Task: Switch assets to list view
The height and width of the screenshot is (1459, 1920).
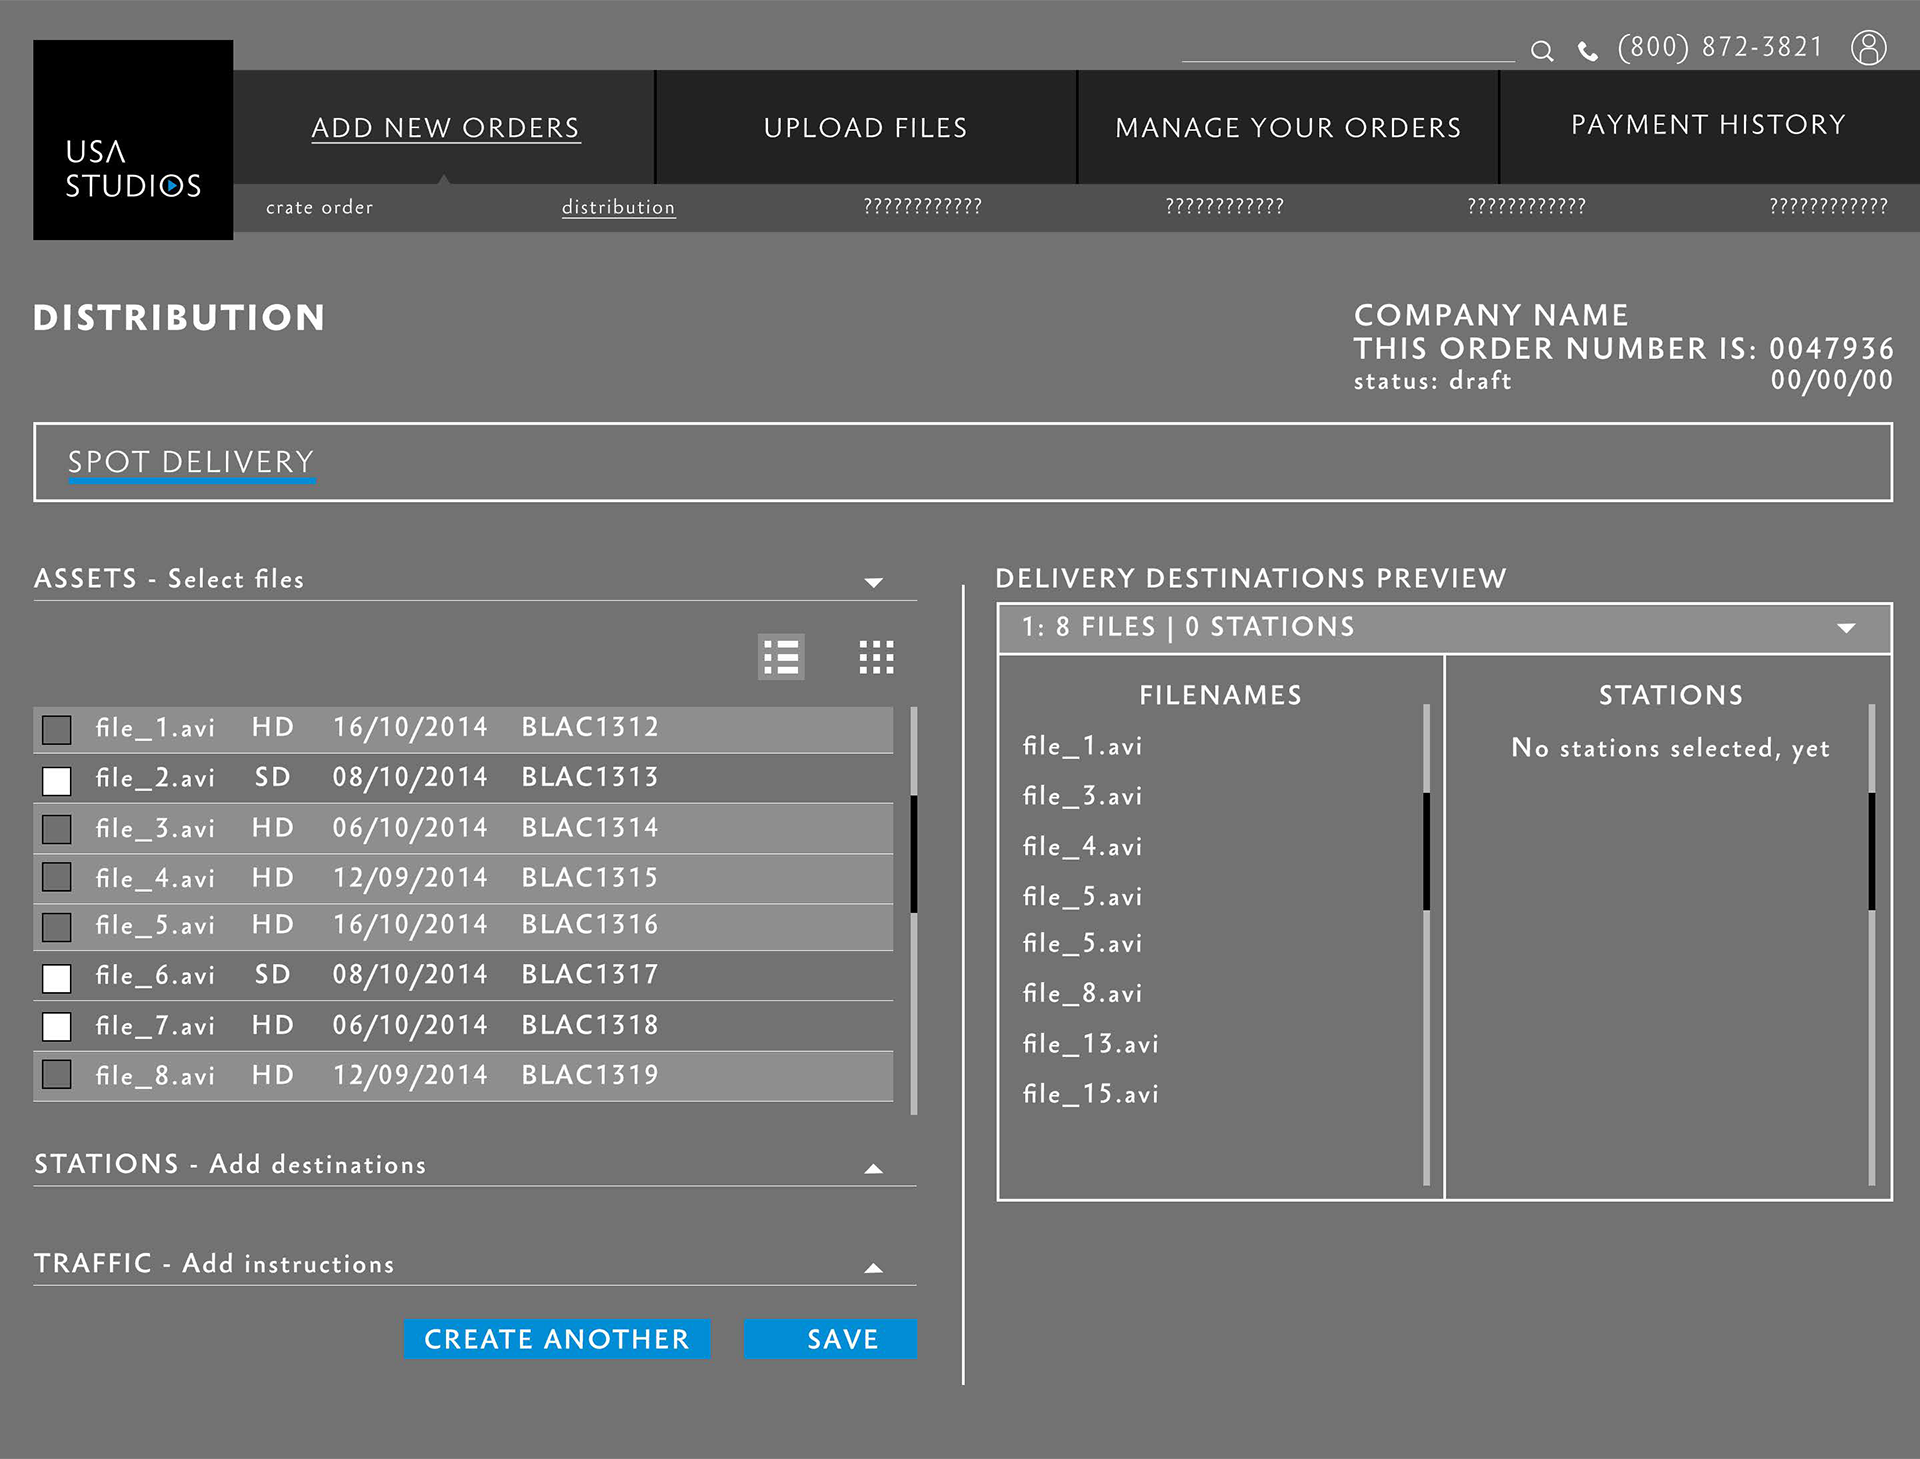Action: point(781,657)
